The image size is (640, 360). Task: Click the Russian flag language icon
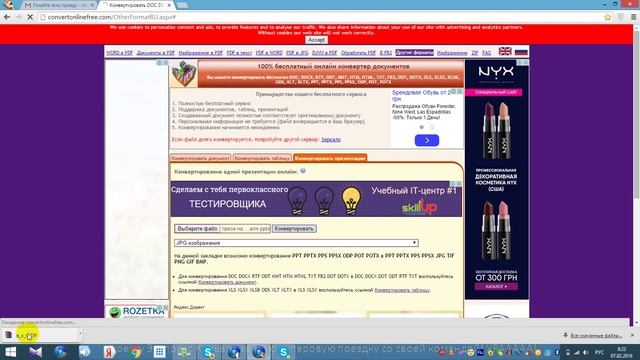(x=521, y=52)
